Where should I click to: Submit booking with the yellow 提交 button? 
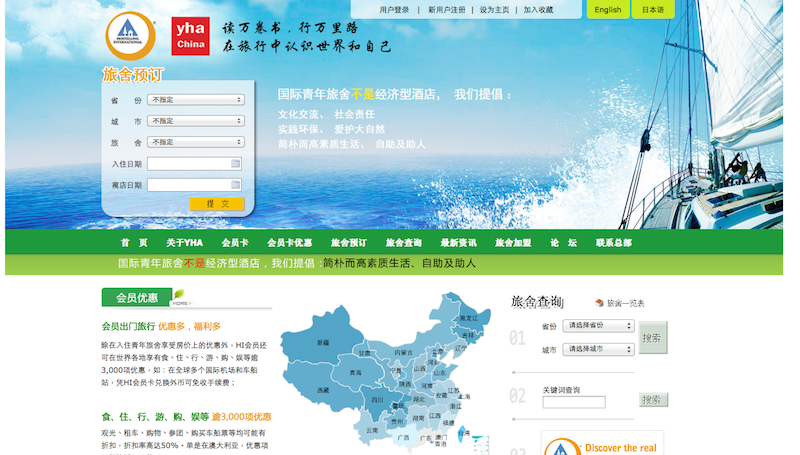tap(217, 204)
